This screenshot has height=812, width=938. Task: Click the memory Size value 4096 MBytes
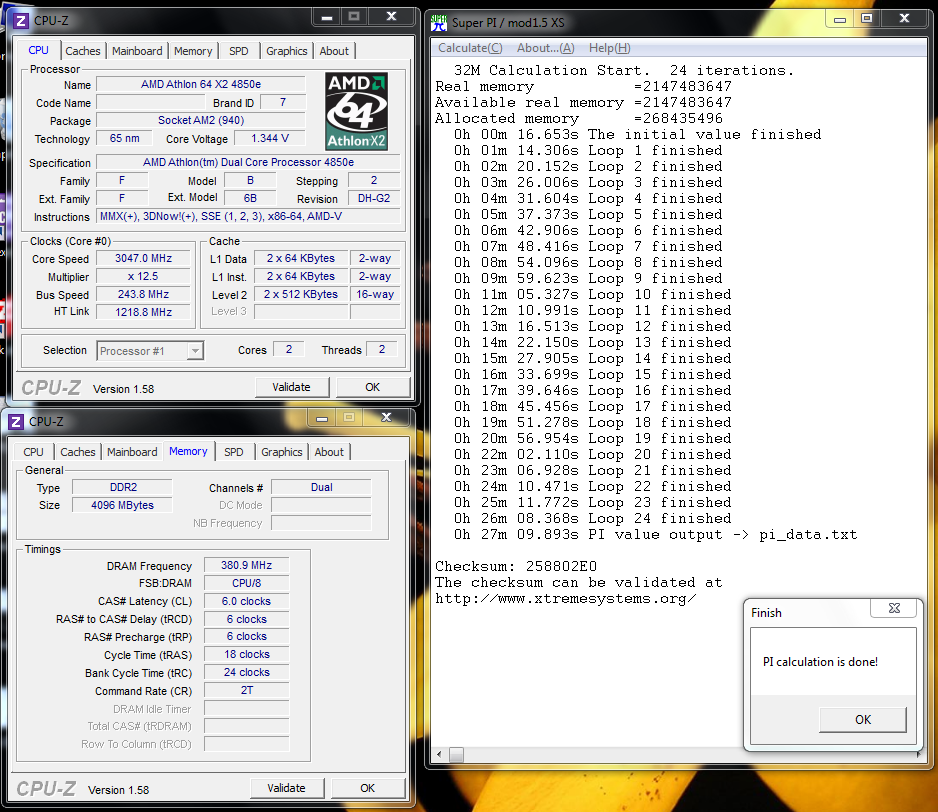[123, 505]
